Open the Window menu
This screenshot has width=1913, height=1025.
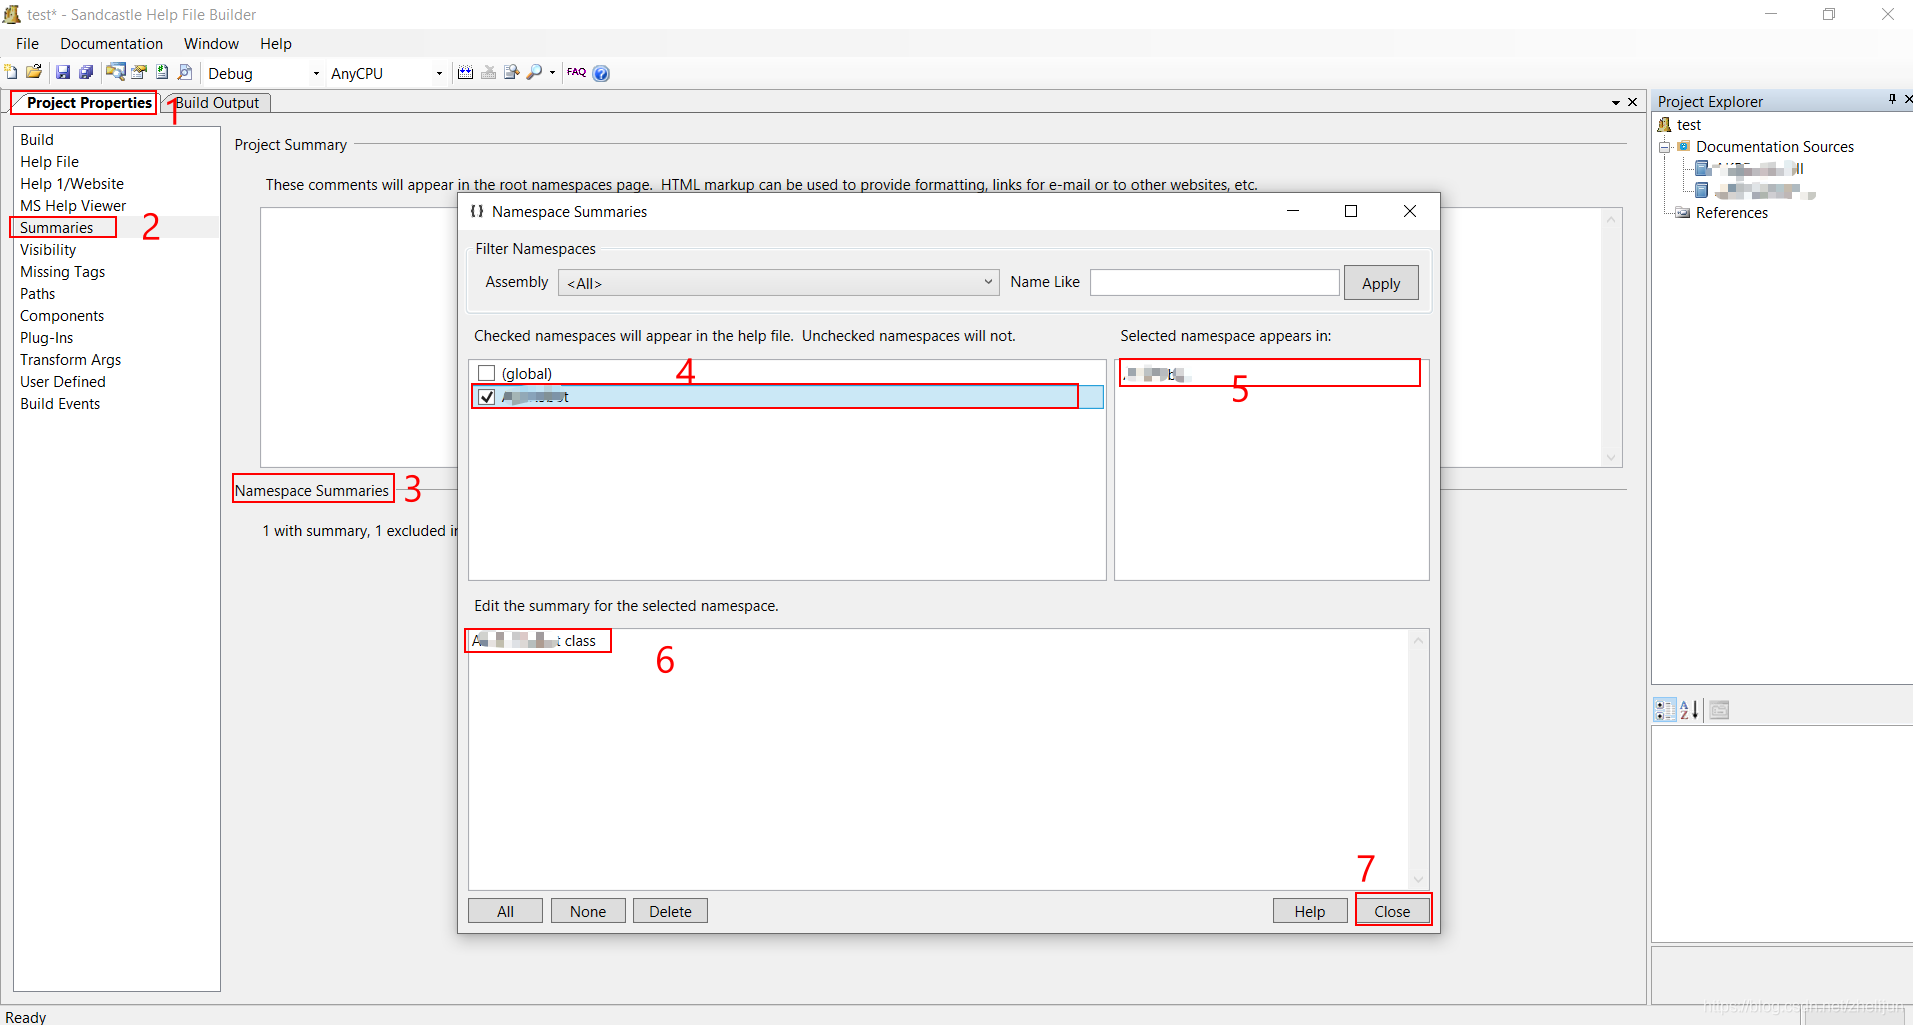(x=211, y=43)
